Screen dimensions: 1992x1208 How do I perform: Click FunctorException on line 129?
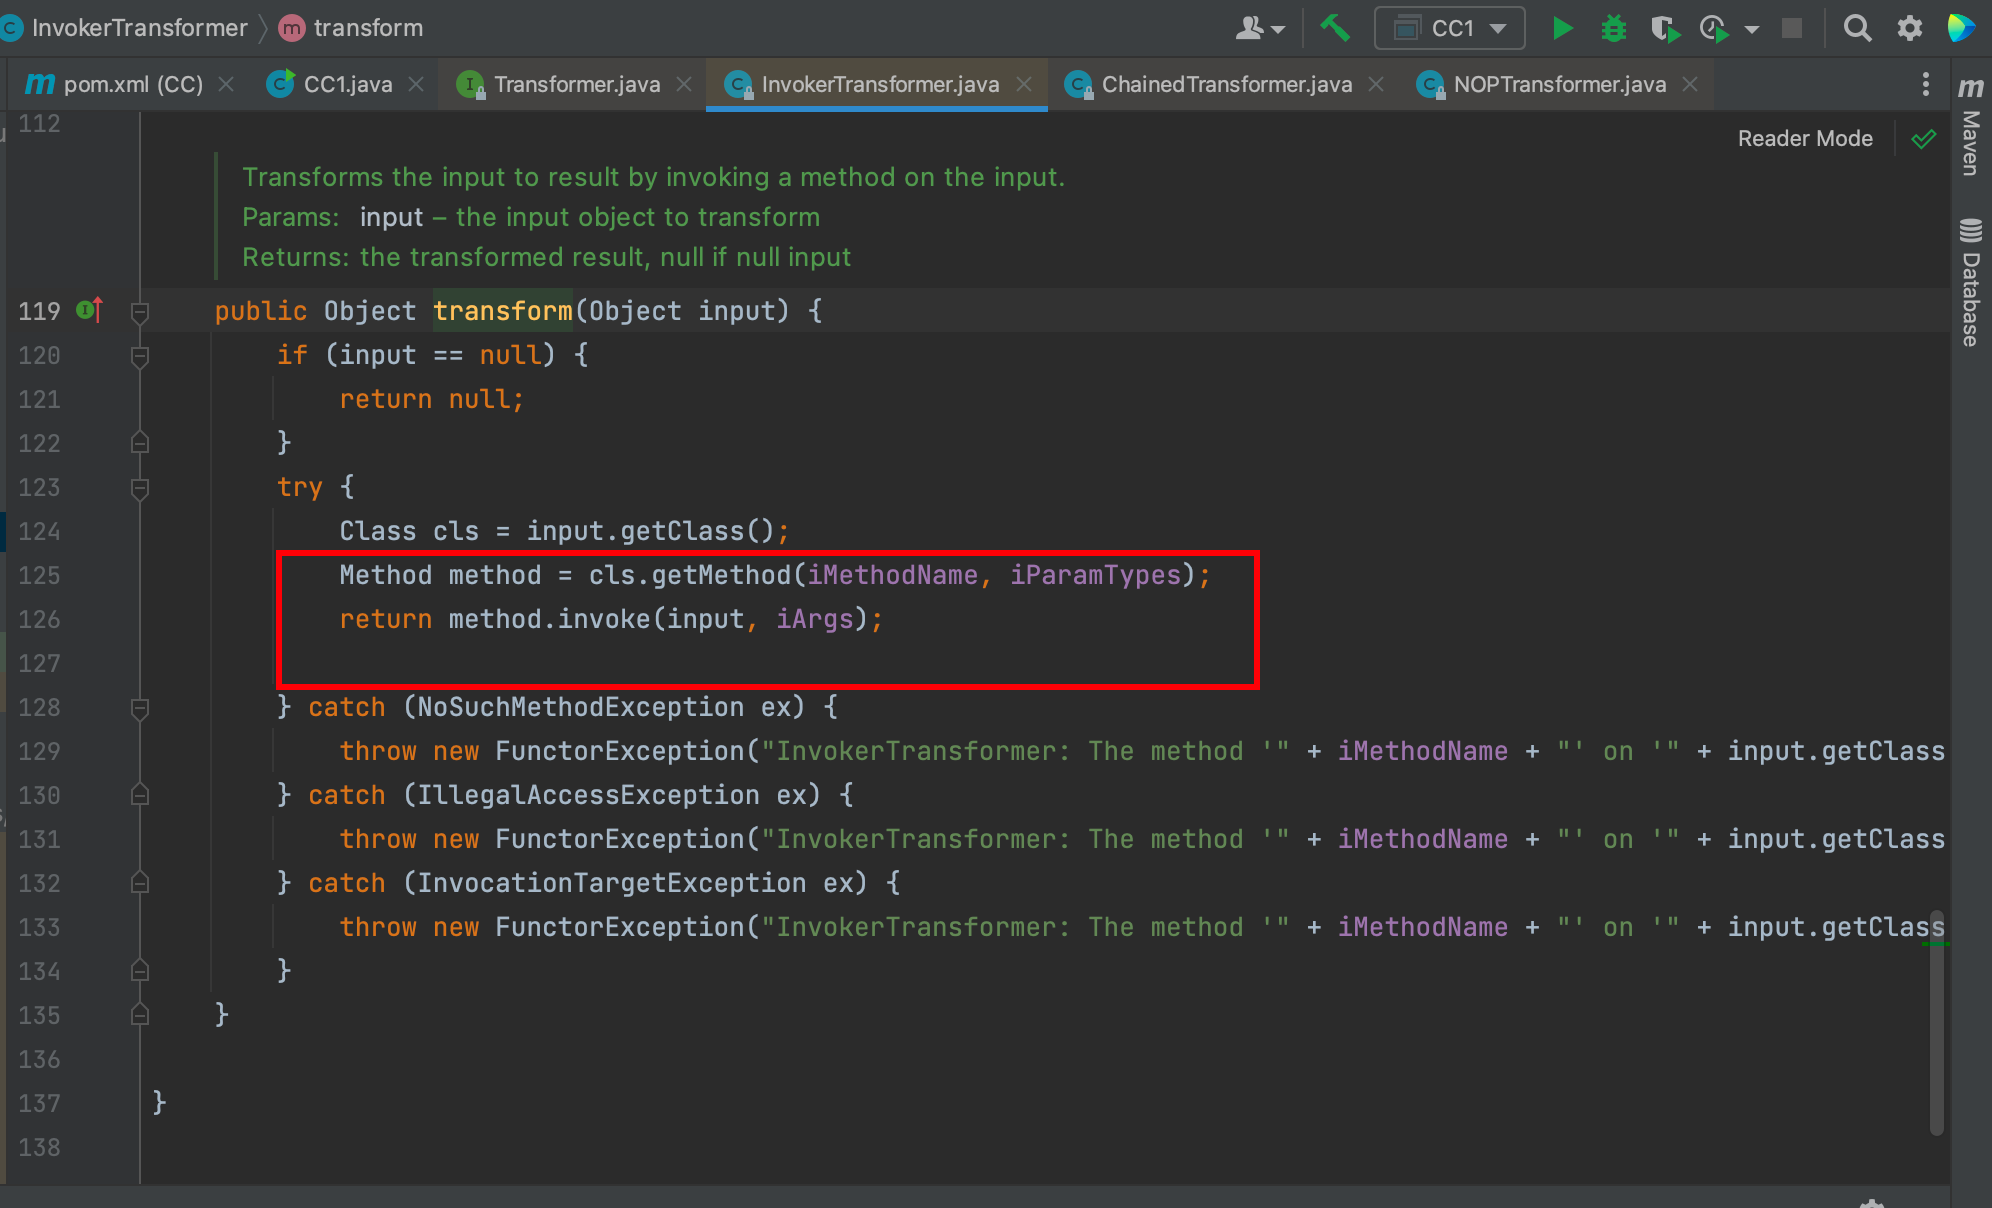point(620,751)
